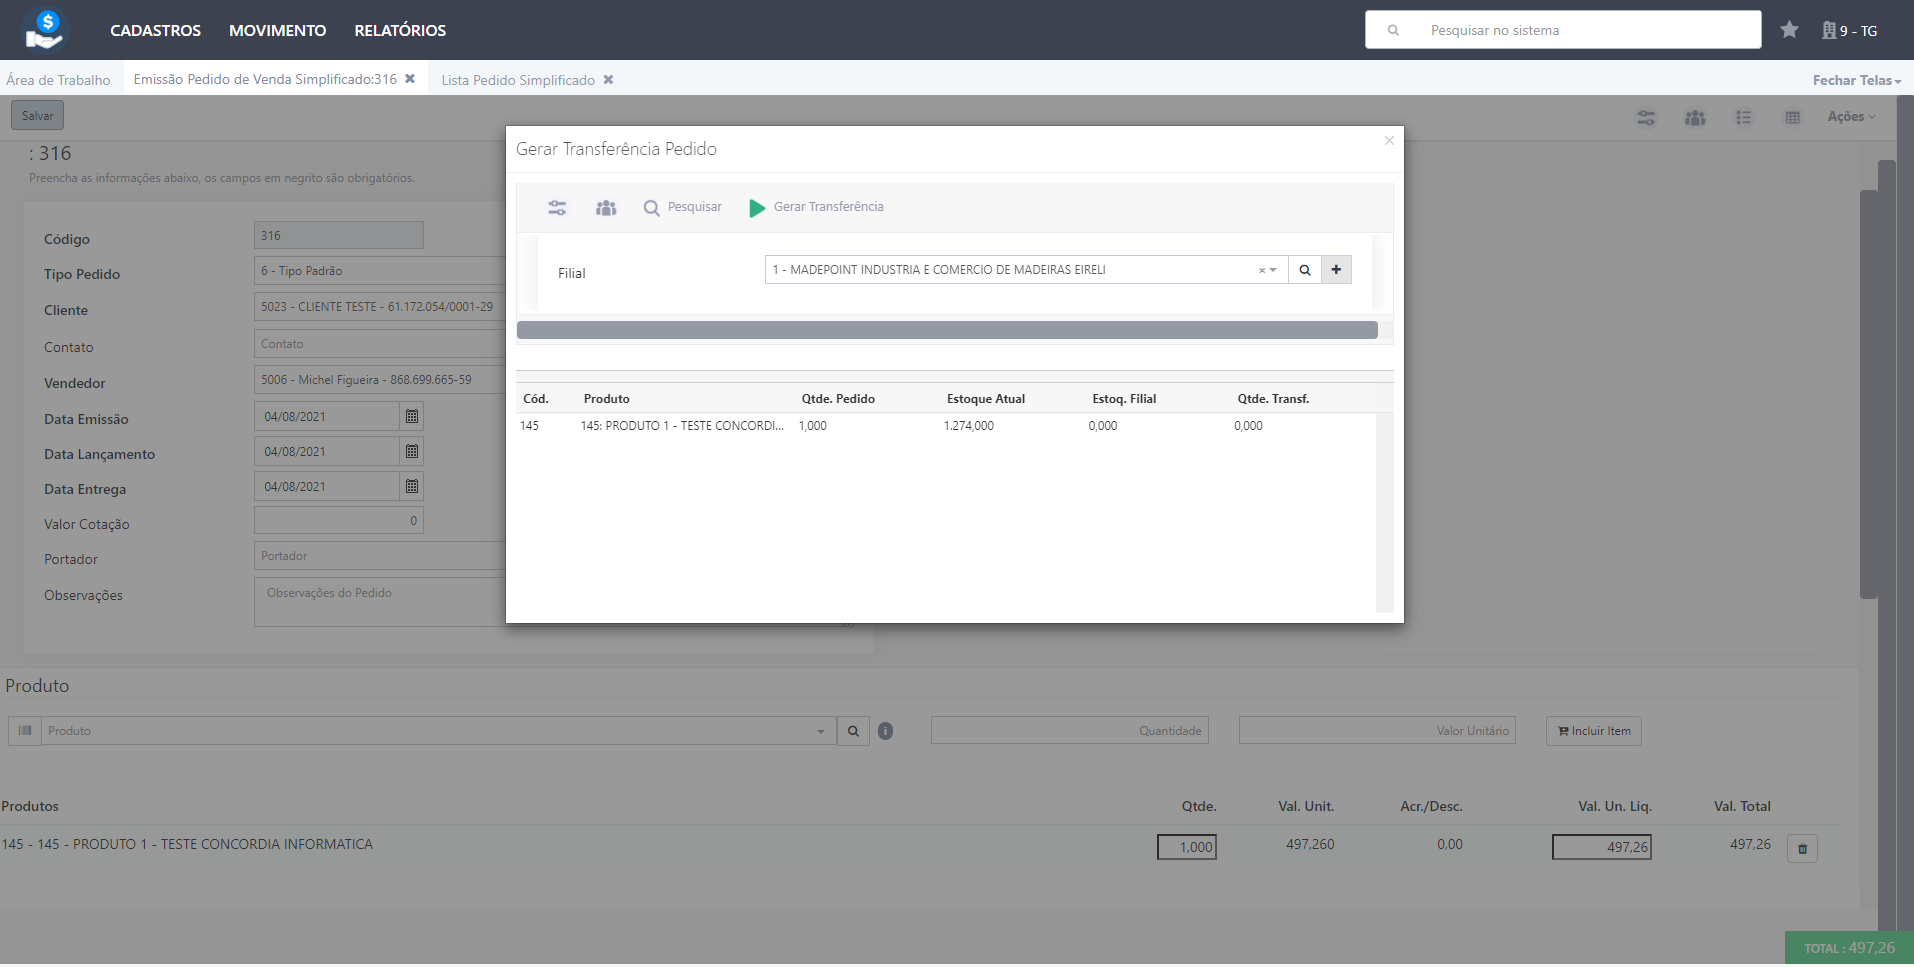Screen dimensions: 1914x967
Task: Clear the Filial selection with the x
Action: click(x=1262, y=270)
